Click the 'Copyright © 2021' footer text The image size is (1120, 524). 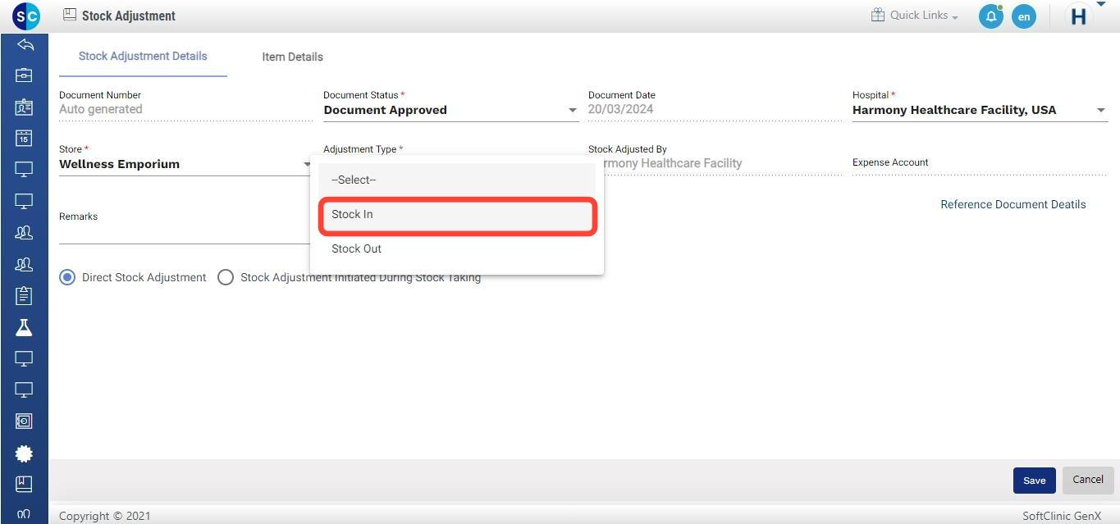[105, 515]
